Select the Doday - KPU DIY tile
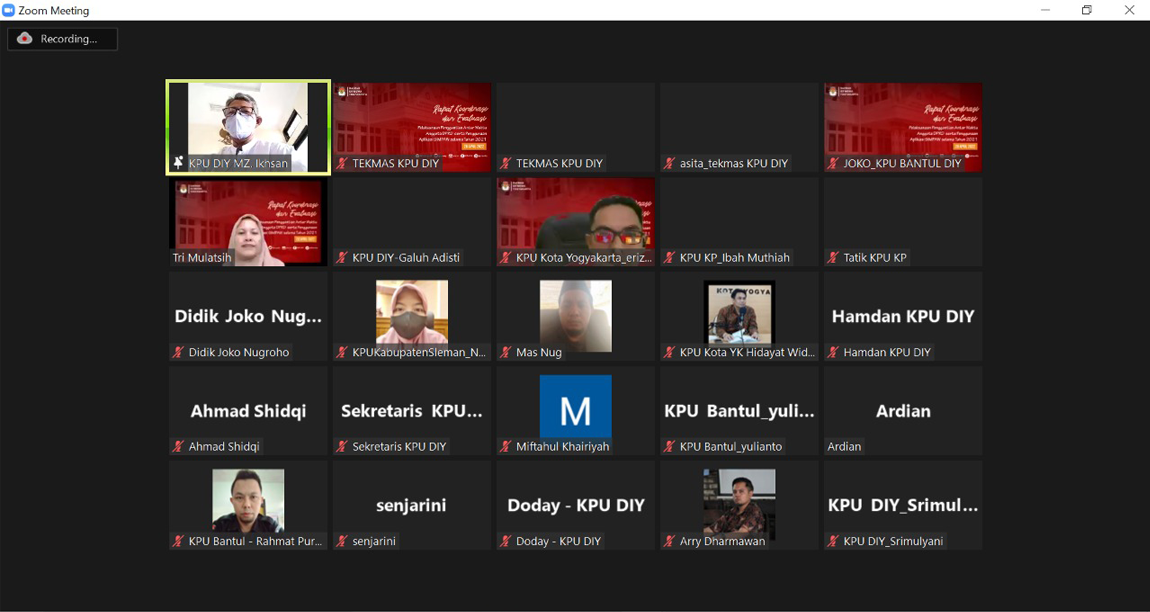 point(575,505)
